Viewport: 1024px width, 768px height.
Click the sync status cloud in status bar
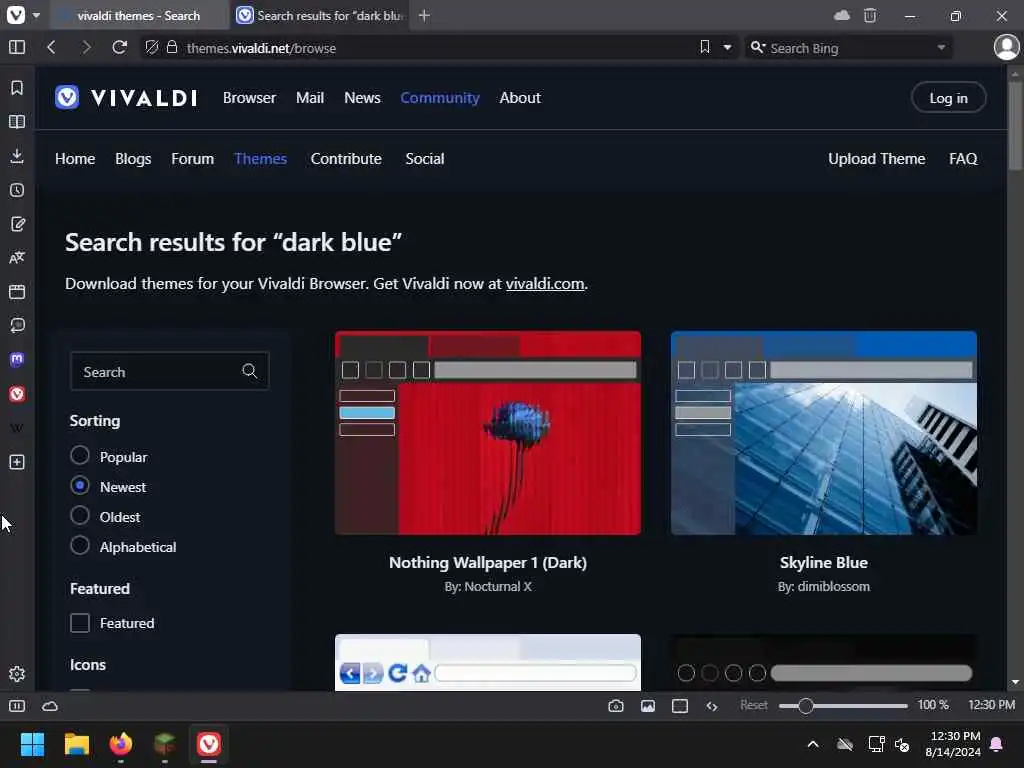pyautogui.click(x=50, y=706)
